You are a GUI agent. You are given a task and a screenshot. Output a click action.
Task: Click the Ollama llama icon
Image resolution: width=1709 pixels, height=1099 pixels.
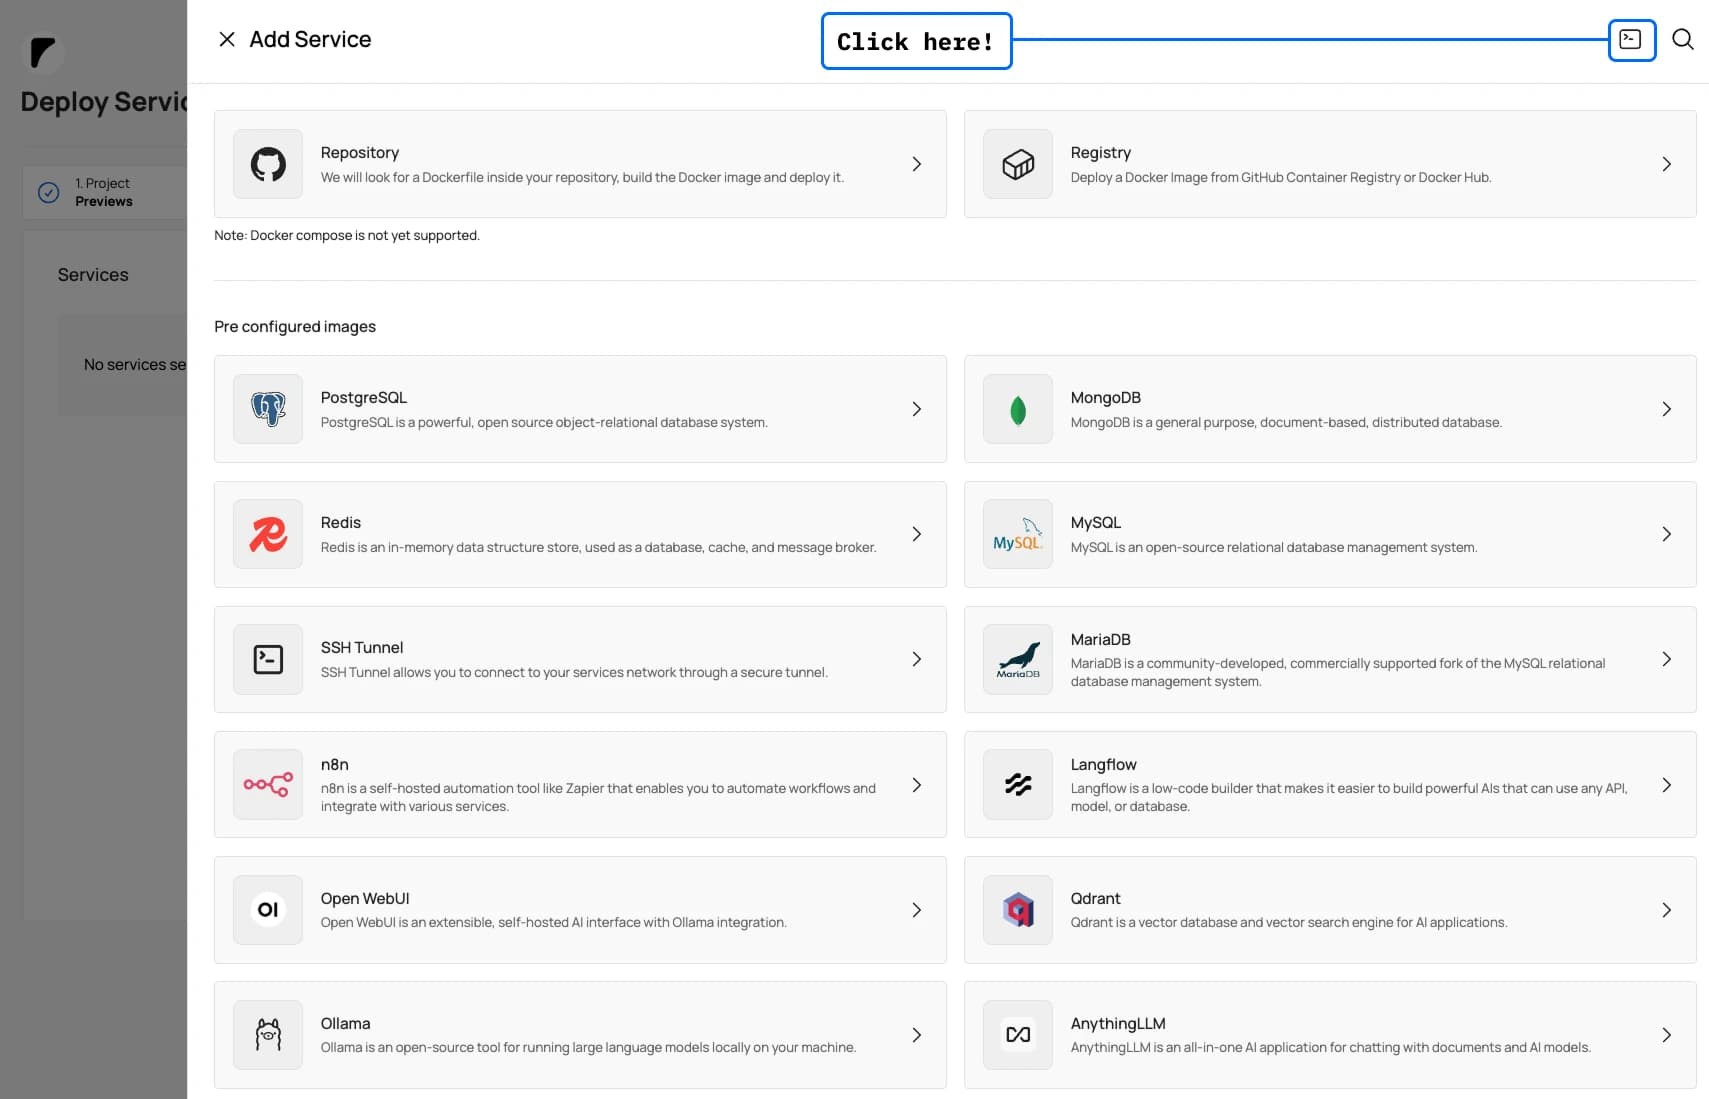click(x=268, y=1035)
